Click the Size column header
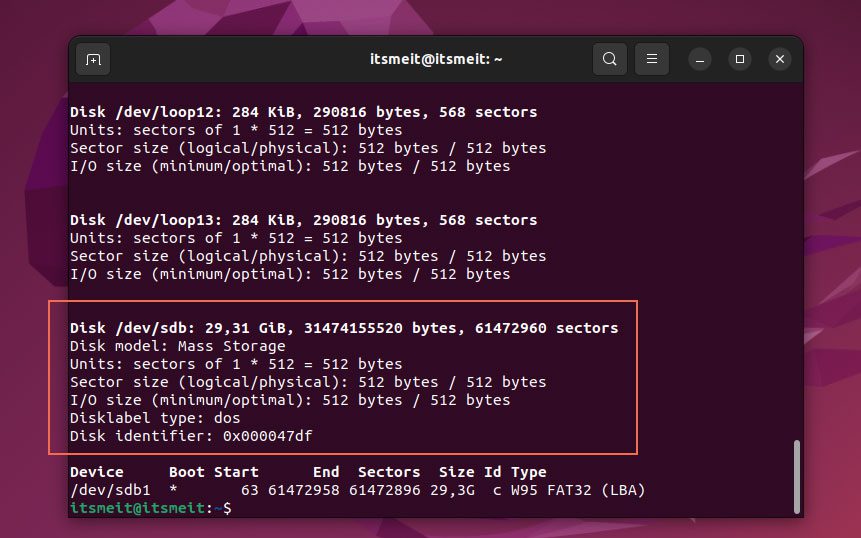The height and width of the screenshot is (538, 861). (456, 472)
